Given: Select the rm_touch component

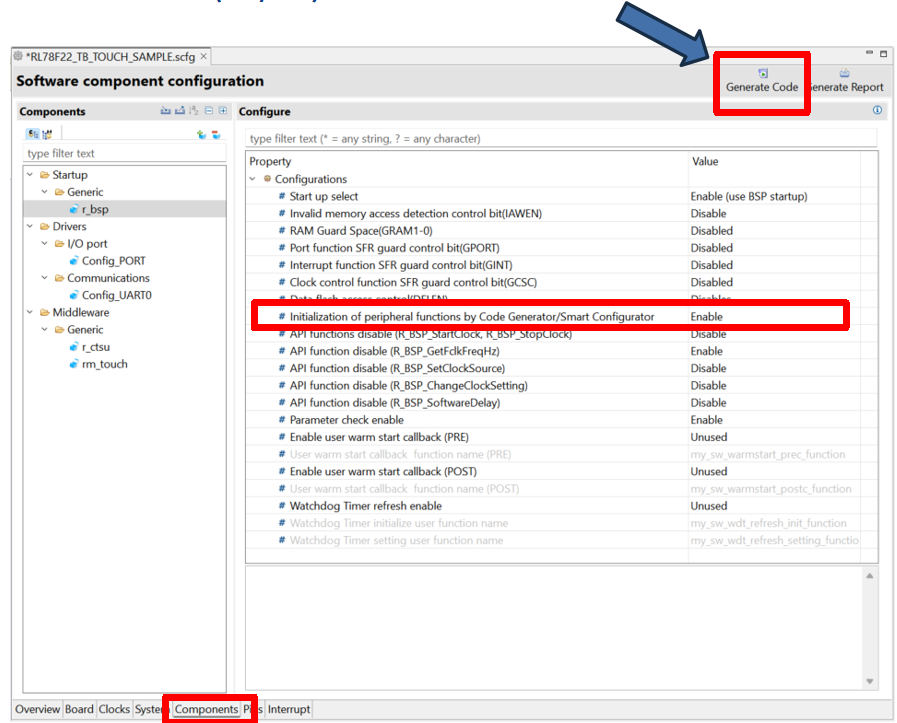Looking at the screenshot, I should 105,364.
